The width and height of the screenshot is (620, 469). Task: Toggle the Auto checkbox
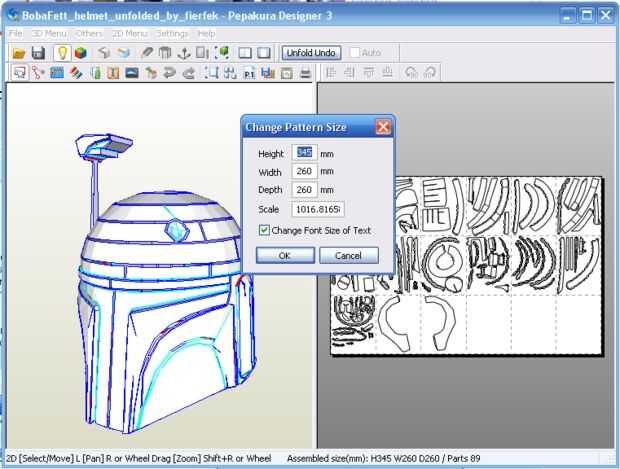(355, 53)
